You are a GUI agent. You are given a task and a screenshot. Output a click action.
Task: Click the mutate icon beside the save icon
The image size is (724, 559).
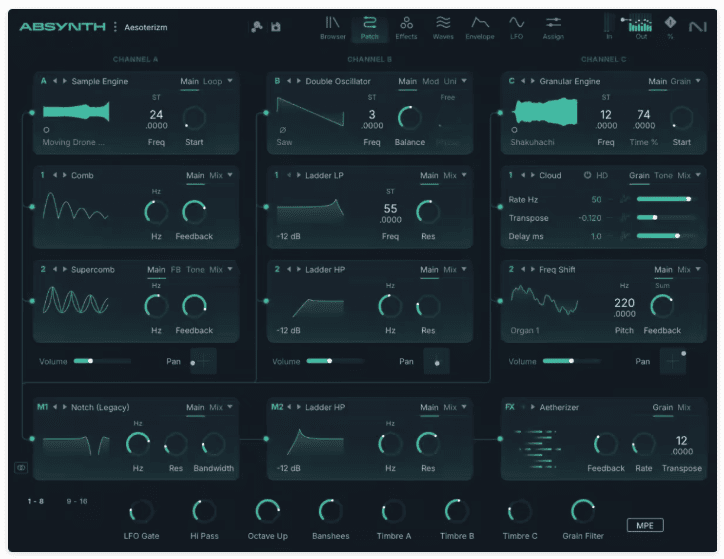257,27
